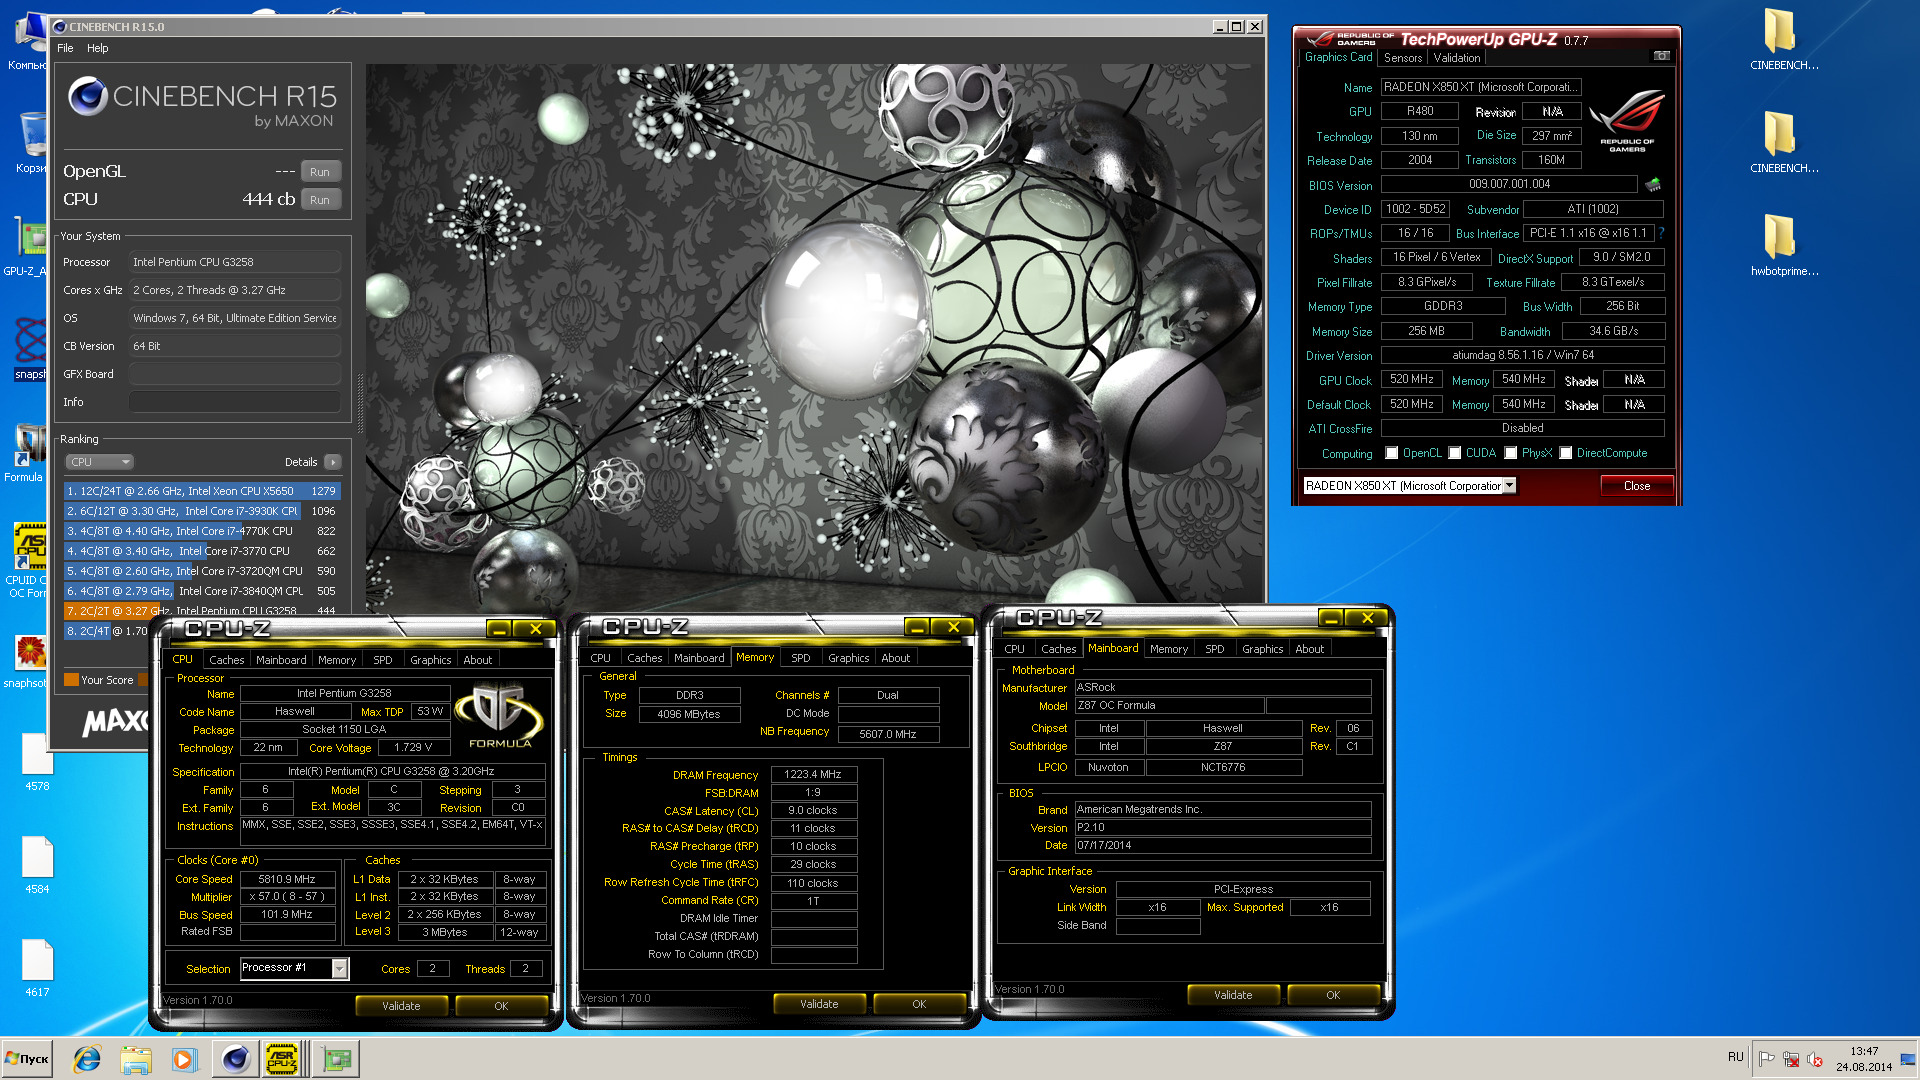
Task: Open the Action Center flag icon
Action: coord(1767,1059)
